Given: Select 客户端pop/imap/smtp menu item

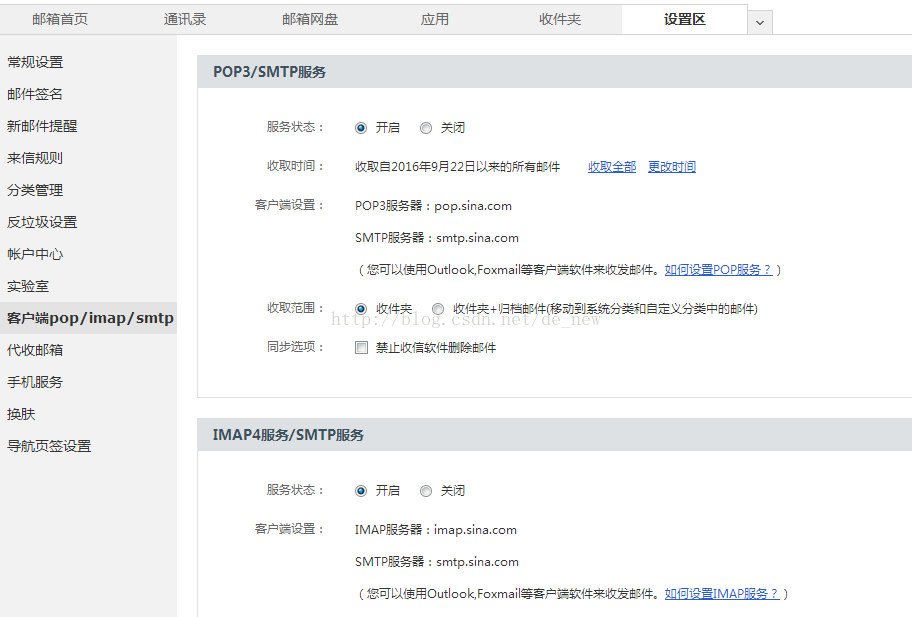Looking at the screenshot, I should [88, 318].
